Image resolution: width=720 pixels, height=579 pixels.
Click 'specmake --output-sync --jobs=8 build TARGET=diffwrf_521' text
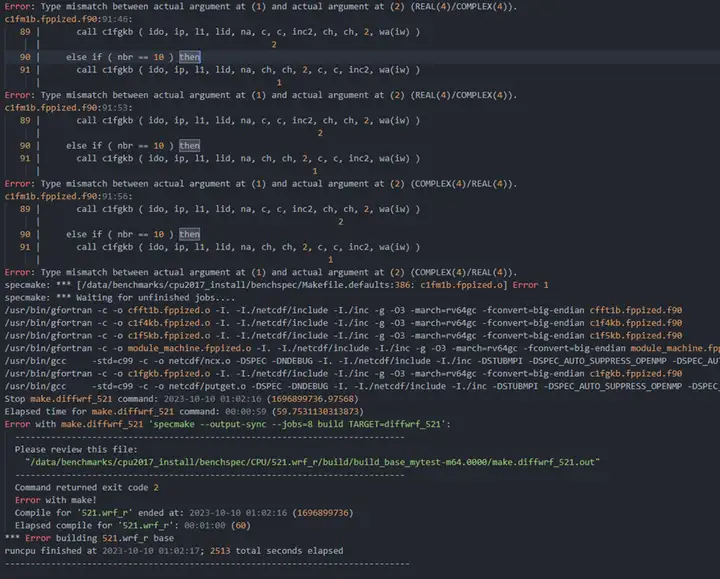click(x=297, y=424)
